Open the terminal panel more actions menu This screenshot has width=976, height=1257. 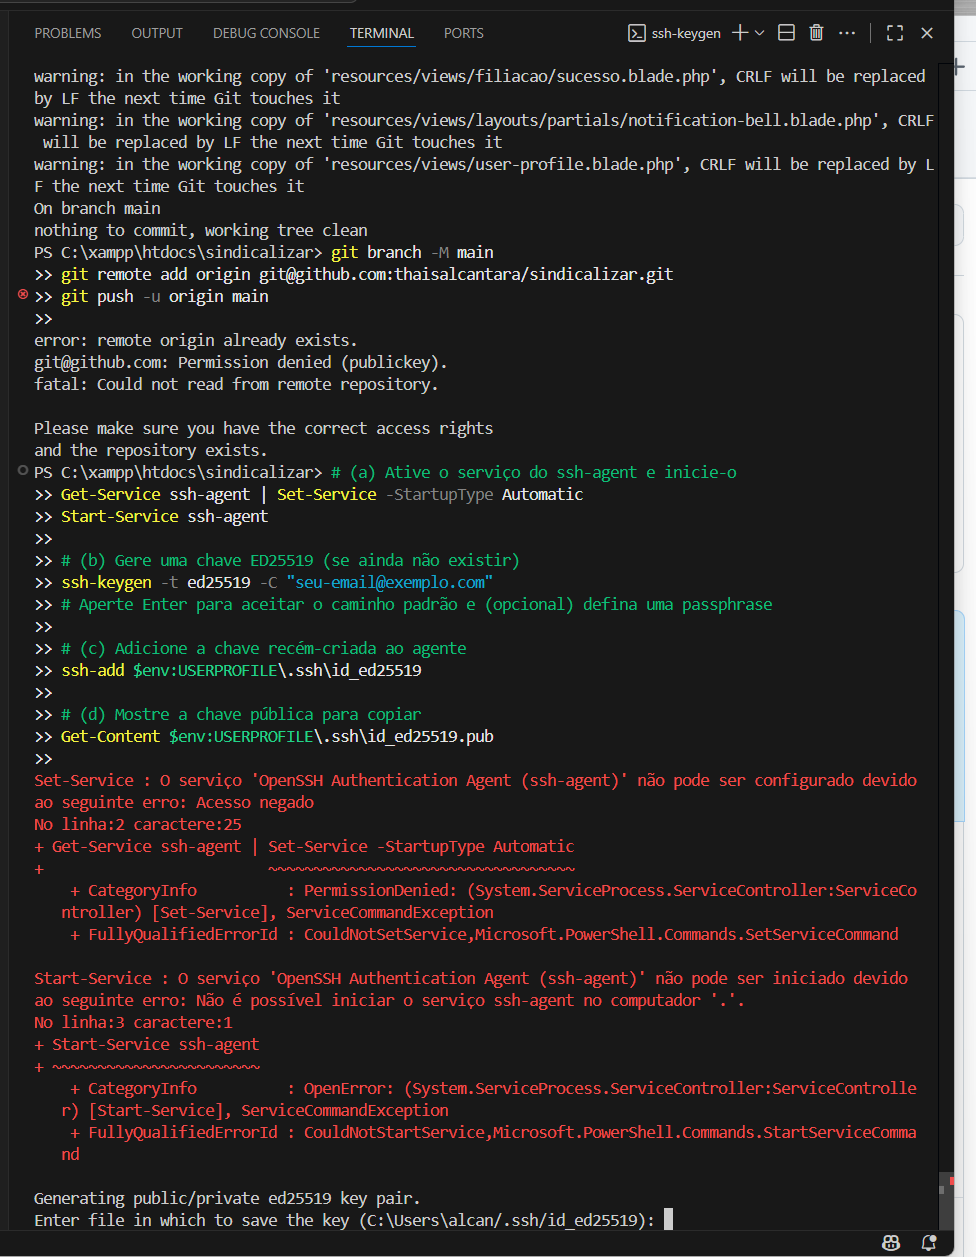pos(847,33)
